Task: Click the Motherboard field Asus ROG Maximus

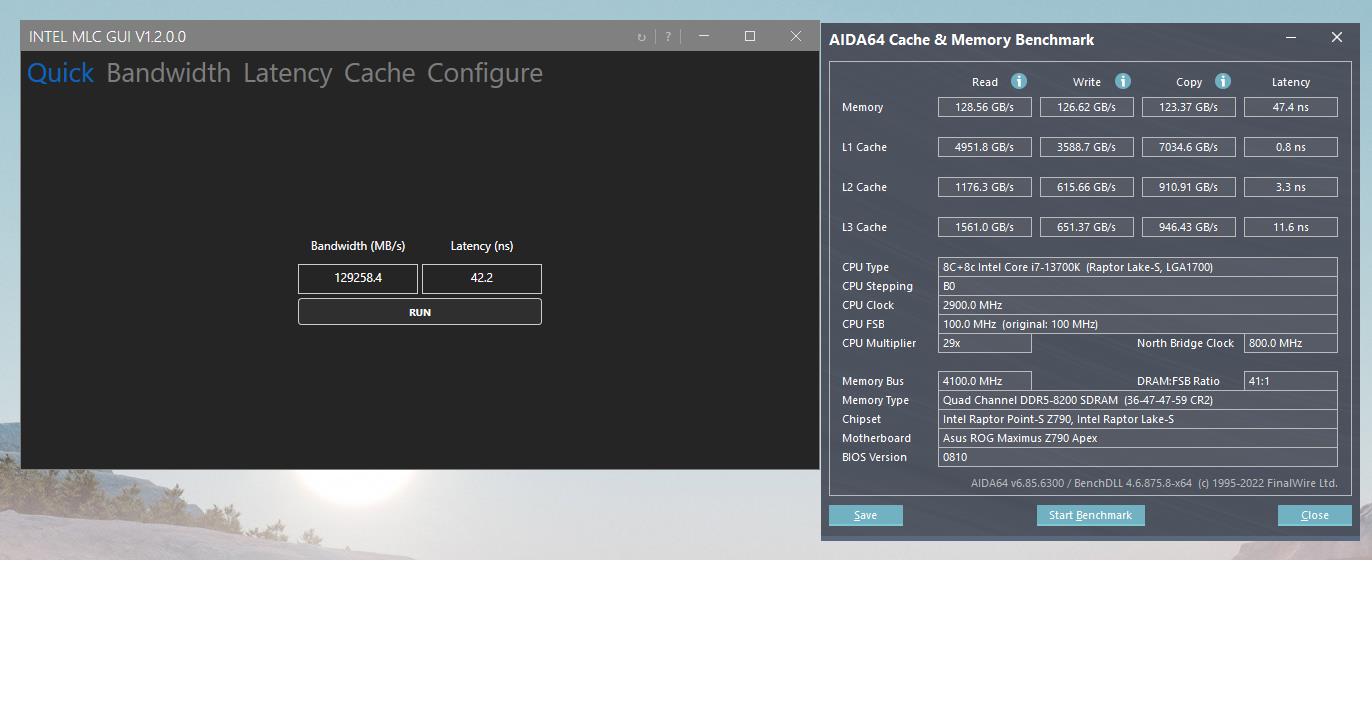Action: 1138,438
